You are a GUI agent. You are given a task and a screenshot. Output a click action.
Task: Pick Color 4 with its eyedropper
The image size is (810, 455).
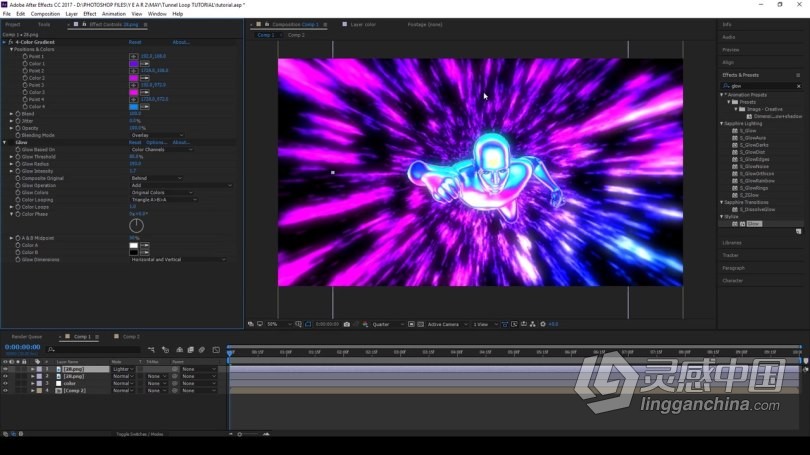pyautogui.click(x=145, y=106)
